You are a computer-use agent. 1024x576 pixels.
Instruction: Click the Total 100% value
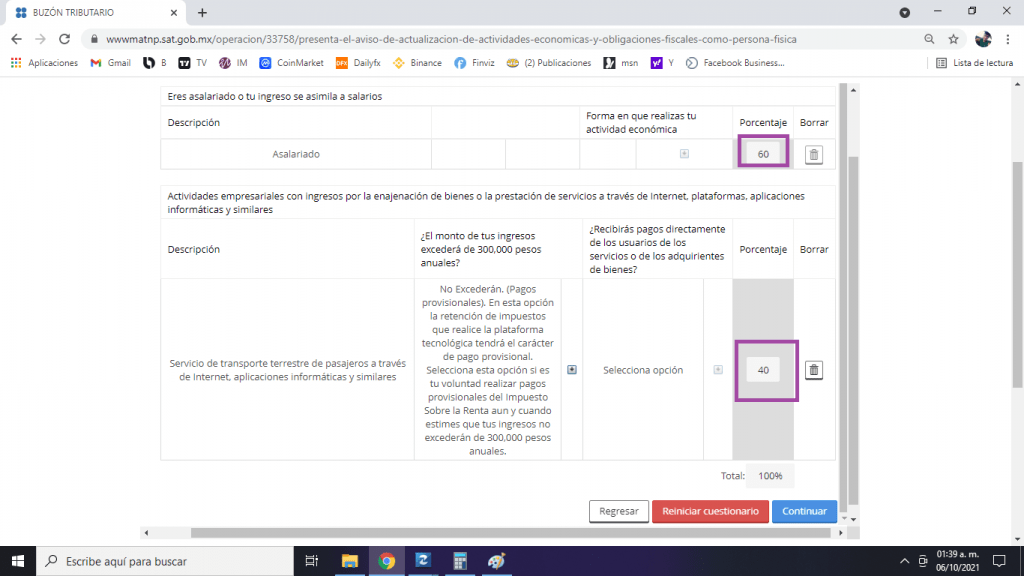click(770, 476)
